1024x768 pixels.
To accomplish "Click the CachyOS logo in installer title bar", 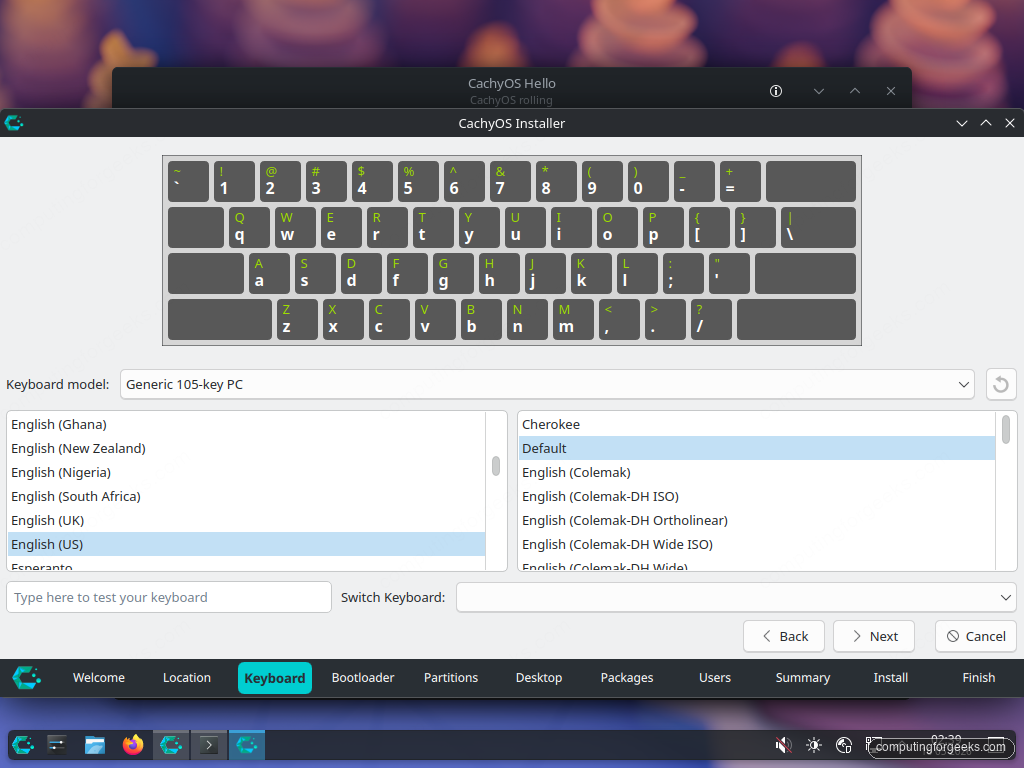I will point(14,123).
